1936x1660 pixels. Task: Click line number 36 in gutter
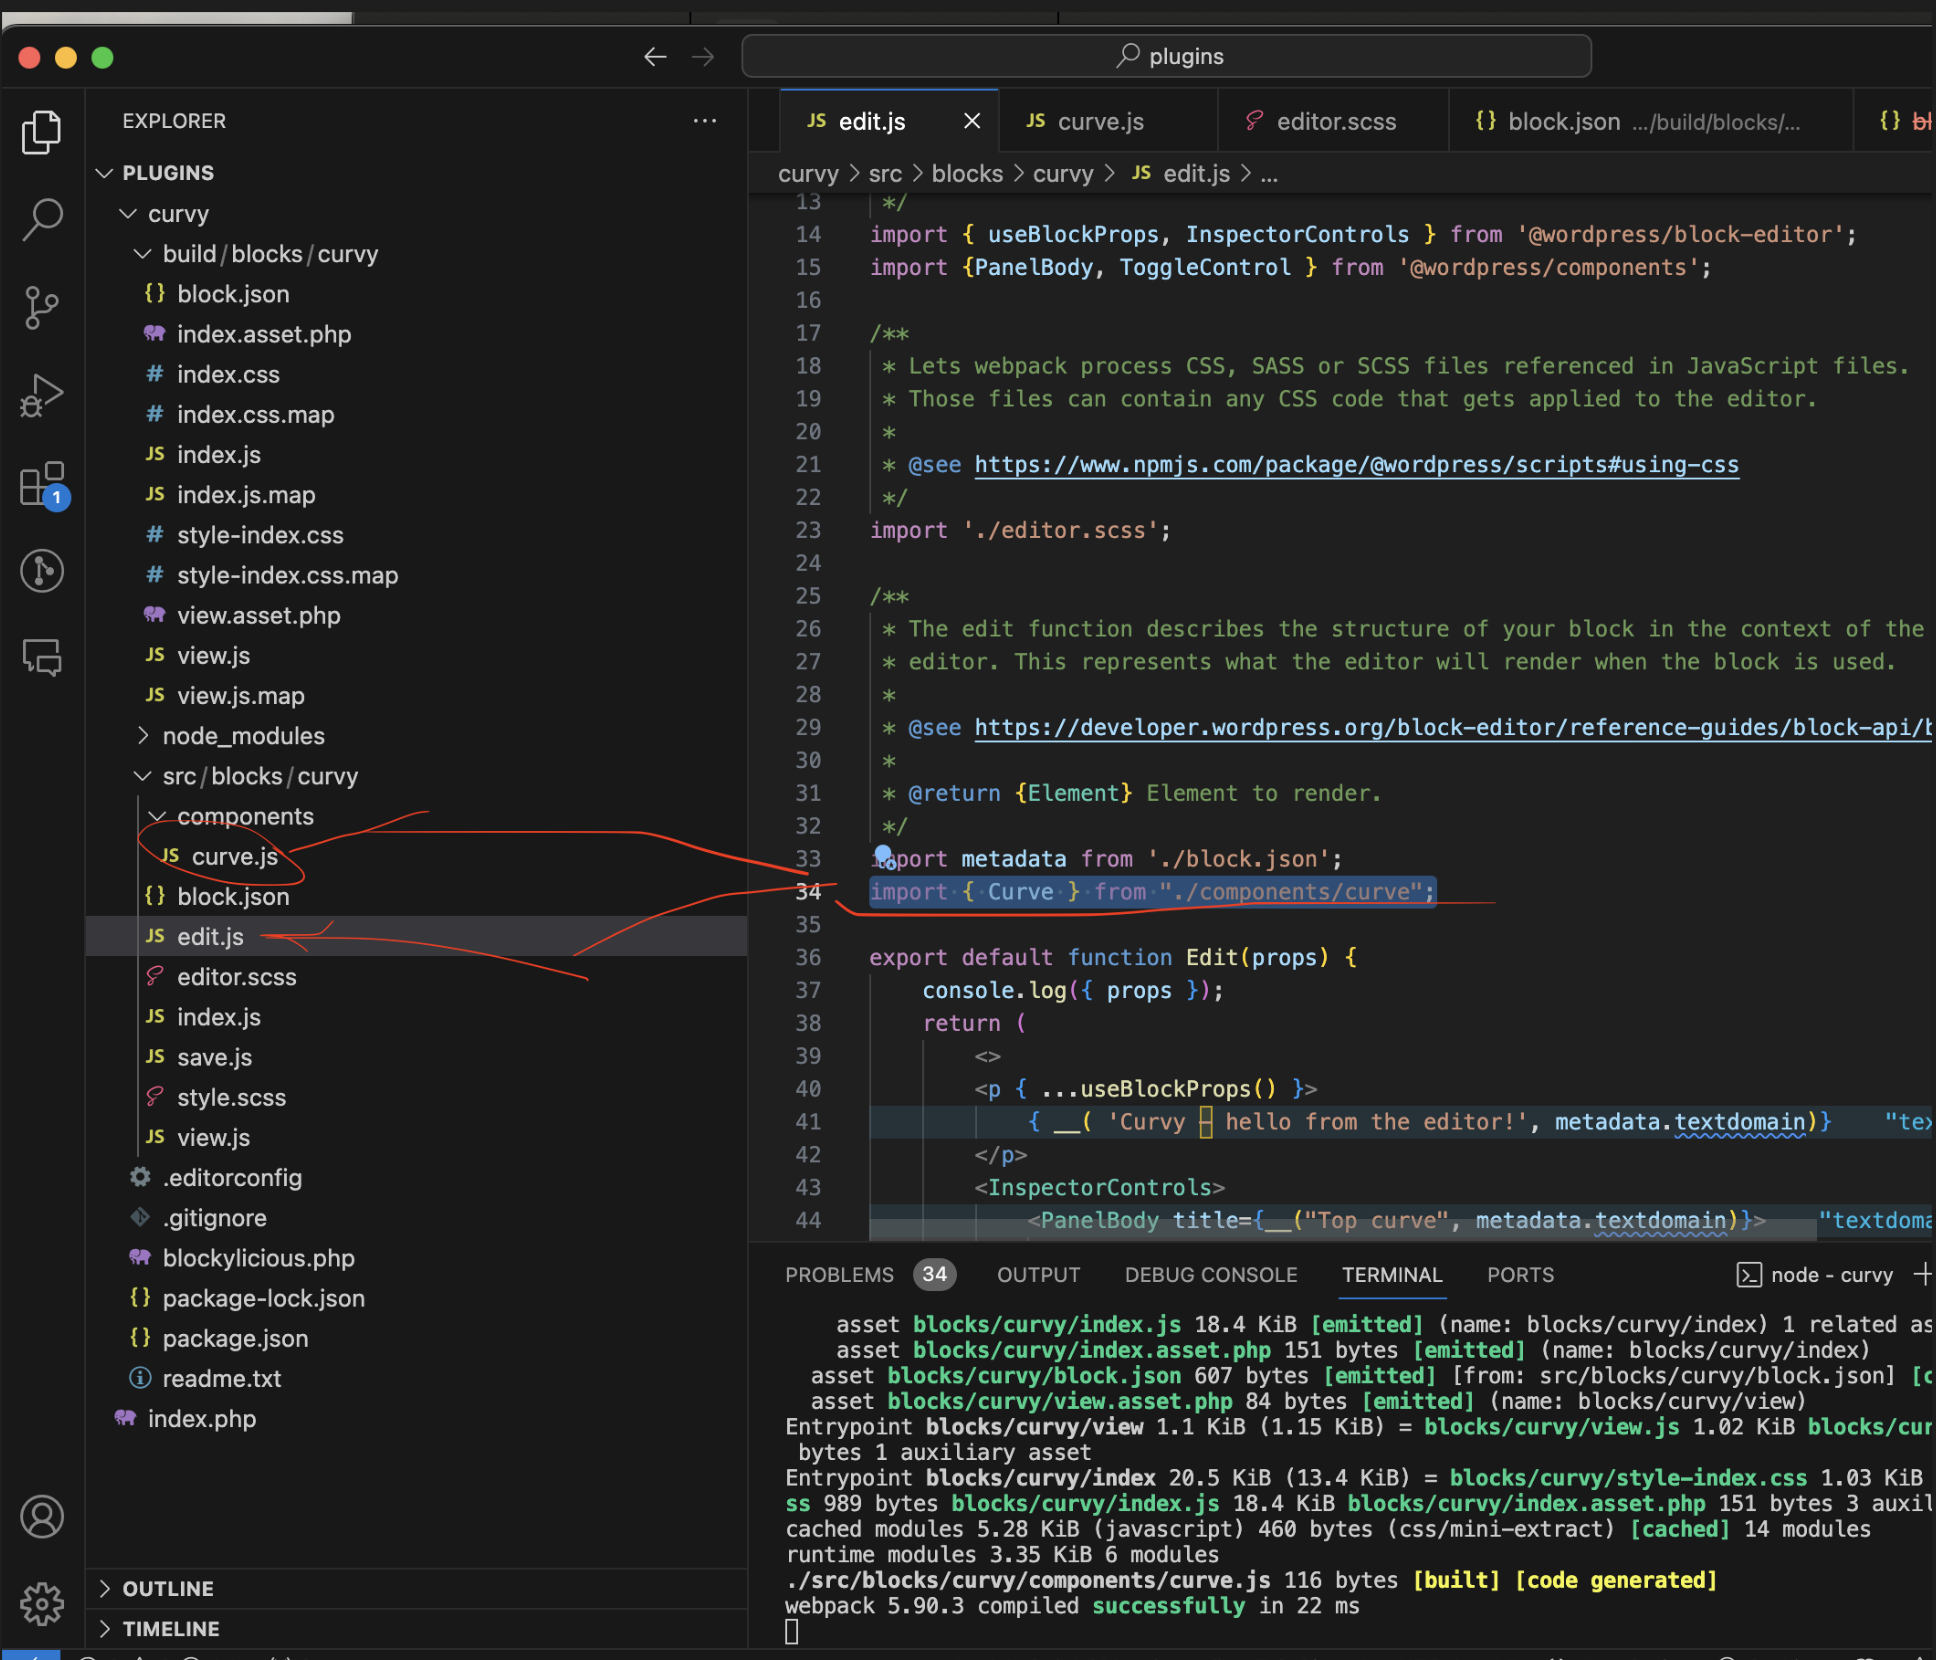pyautogui.click(x=808, y=957)
